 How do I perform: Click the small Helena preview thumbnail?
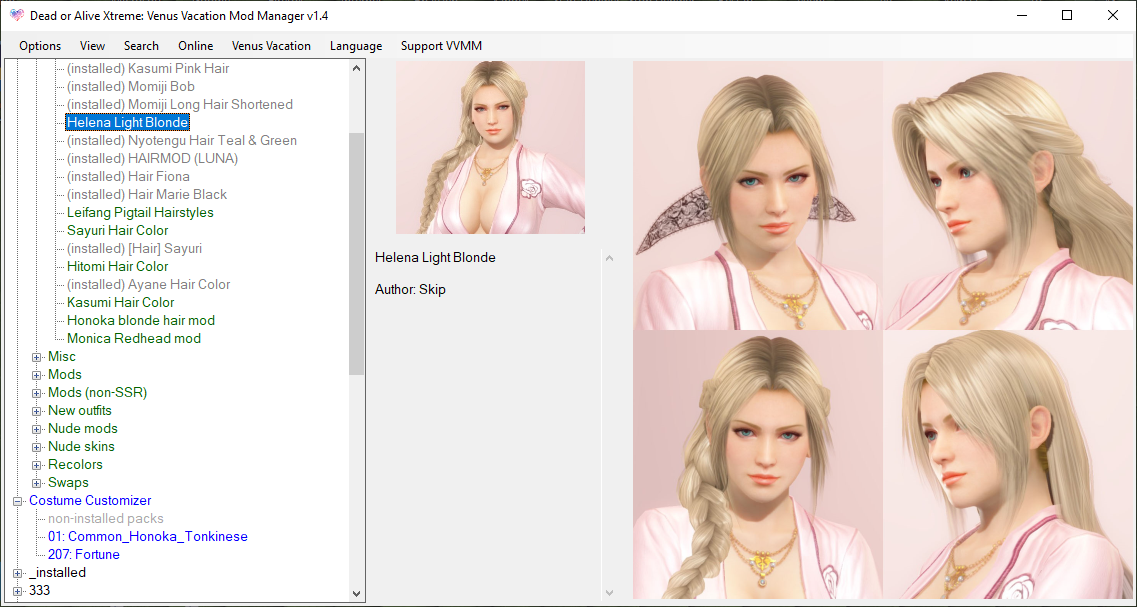coord(490,147)
